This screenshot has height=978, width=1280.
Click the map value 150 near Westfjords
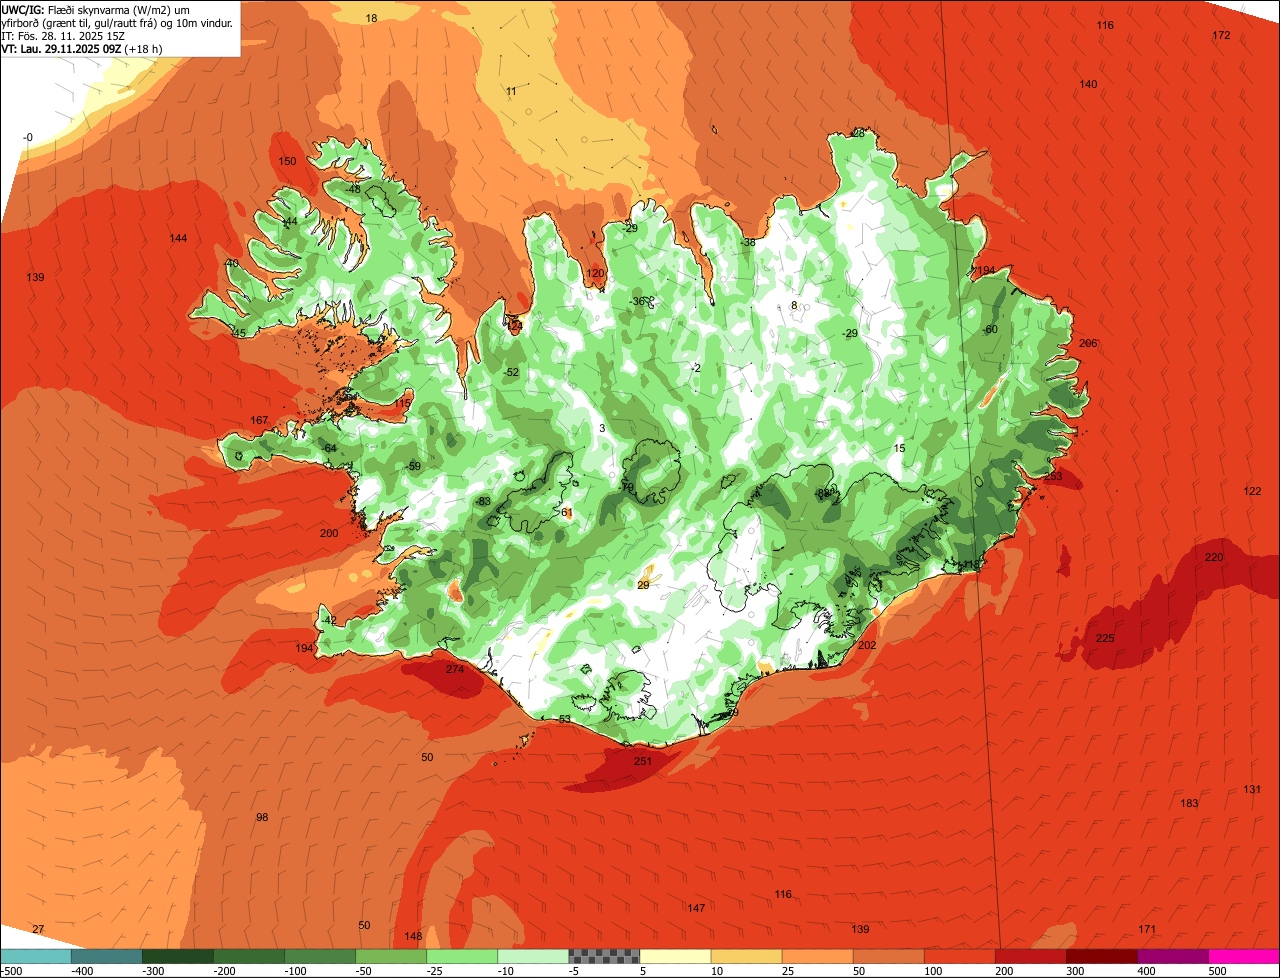(x=287, y=161)
